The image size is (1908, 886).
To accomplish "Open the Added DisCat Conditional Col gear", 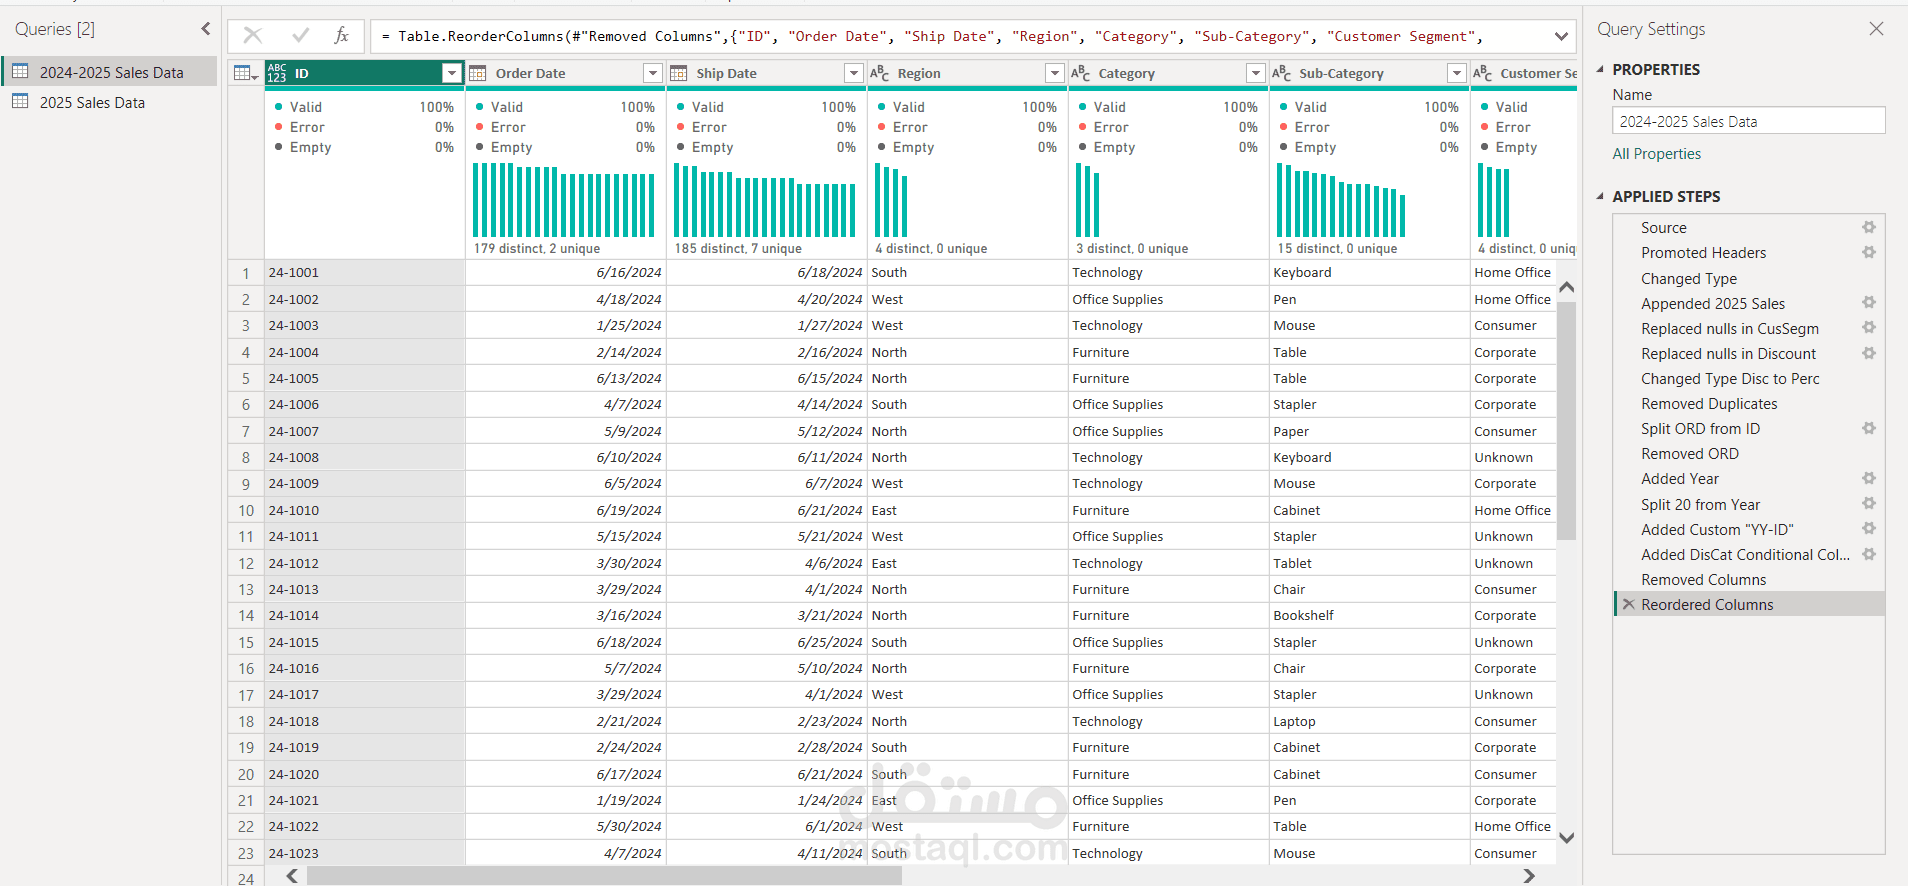I will pyautogui.click(x=1868, y=554).
